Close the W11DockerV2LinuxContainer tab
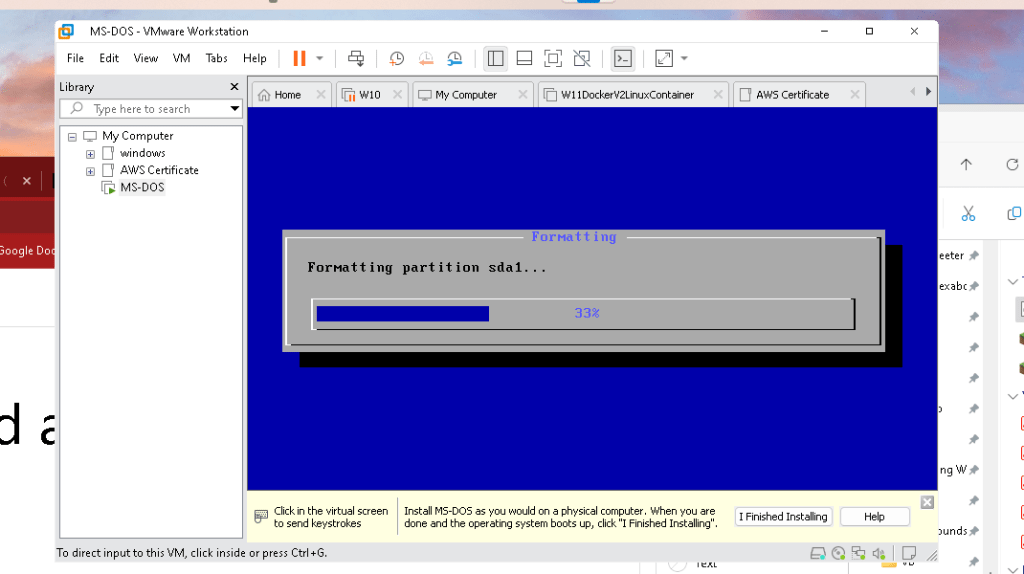This screenshot has width=1024, height=574. click(x=718, y=95)
